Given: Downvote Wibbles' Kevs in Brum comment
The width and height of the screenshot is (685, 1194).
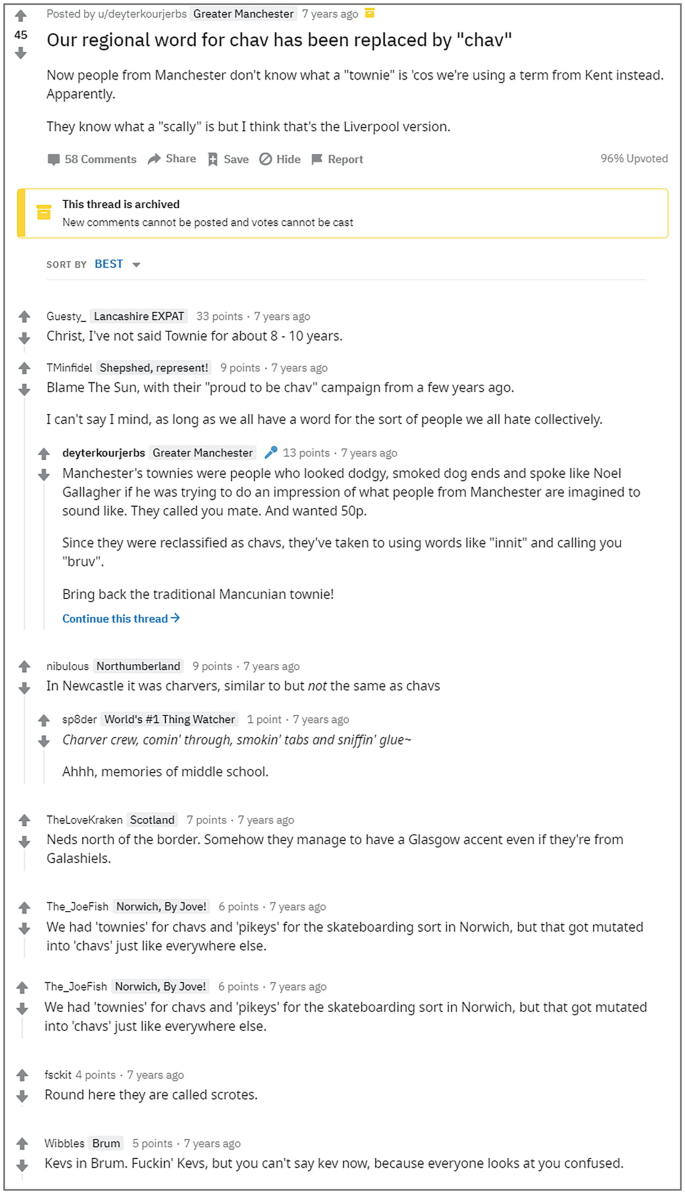Looking at the screenshot, I should (x=22, y=1165).
